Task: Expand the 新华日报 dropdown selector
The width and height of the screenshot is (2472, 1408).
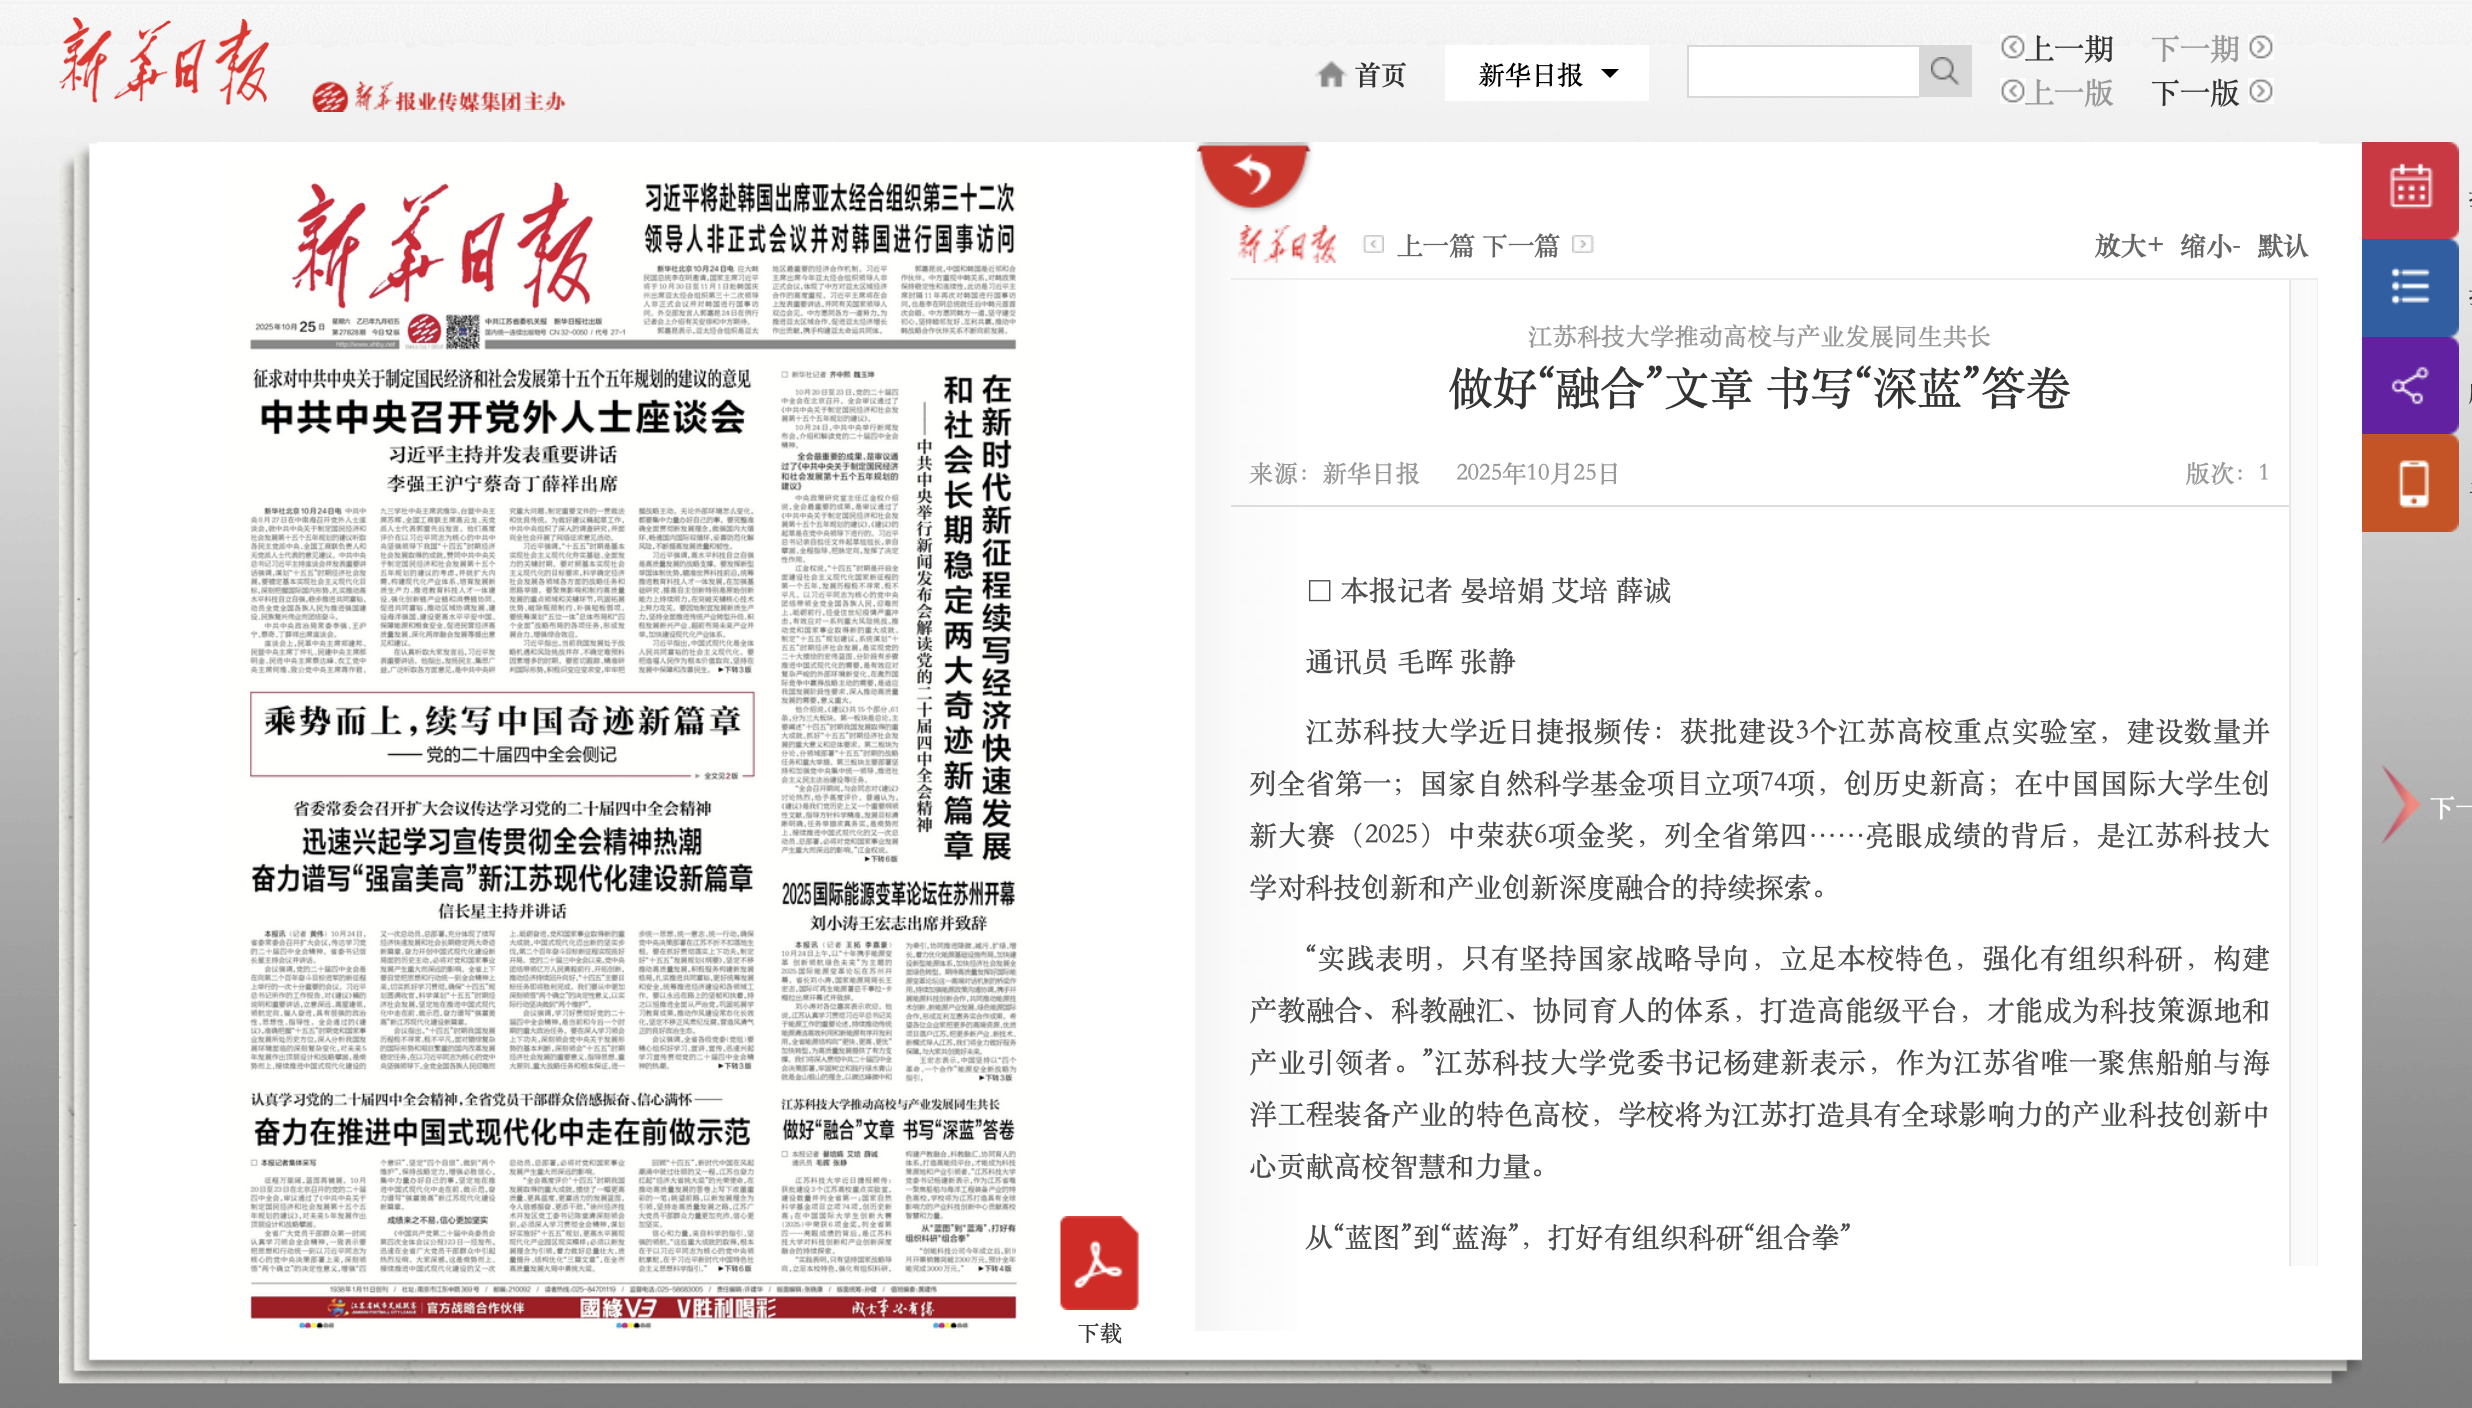Action: (x=1546, y=74)
